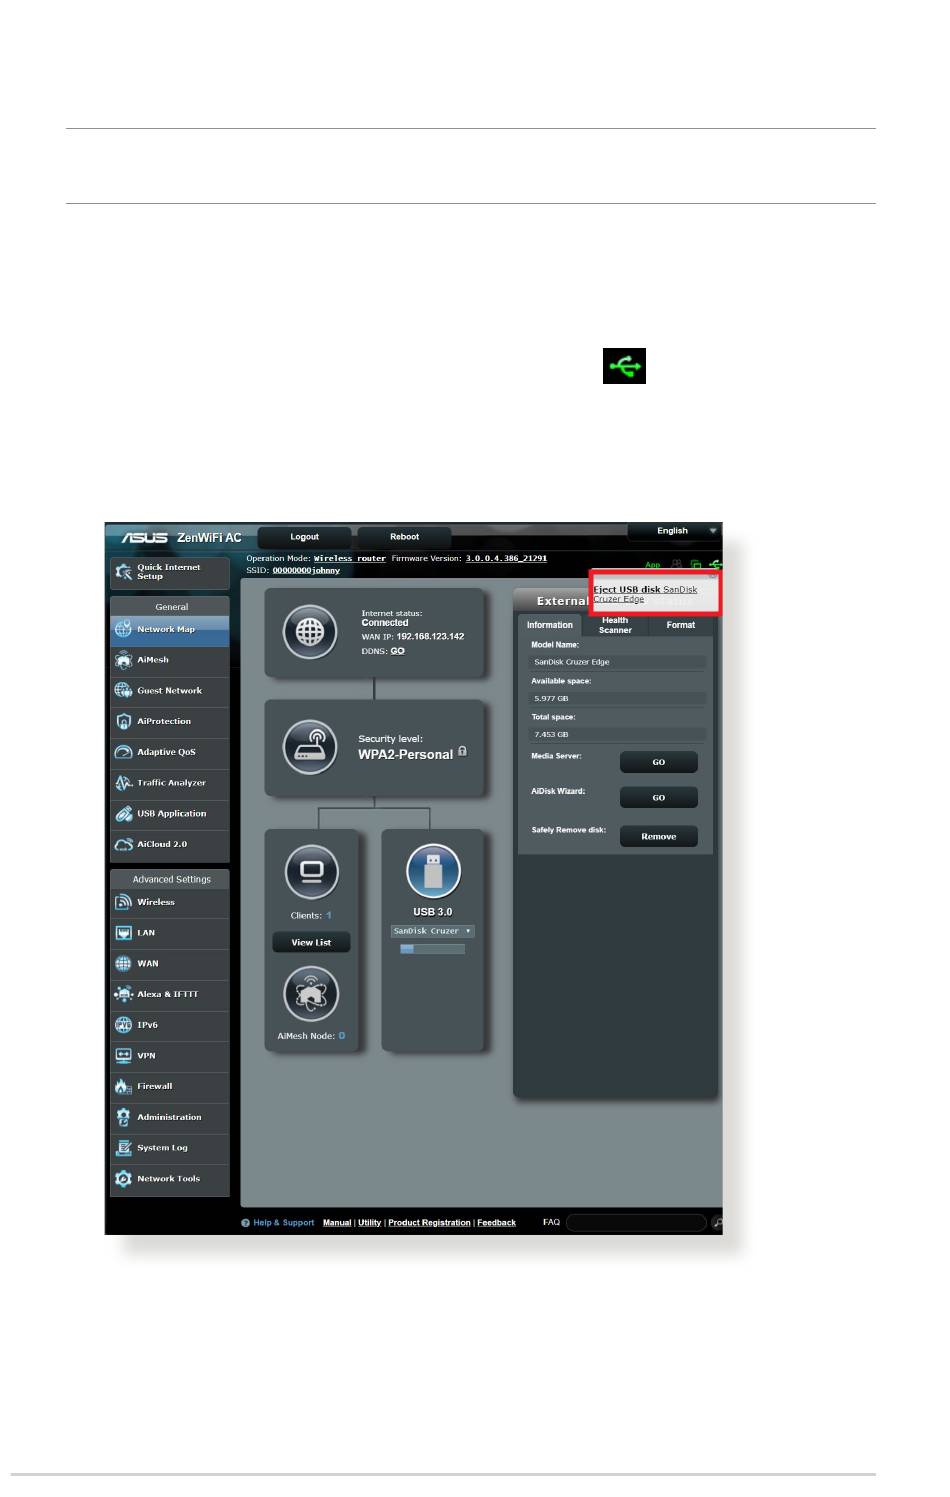Open the VPN settings page

pyautogui.click(x=170, y=1056)
